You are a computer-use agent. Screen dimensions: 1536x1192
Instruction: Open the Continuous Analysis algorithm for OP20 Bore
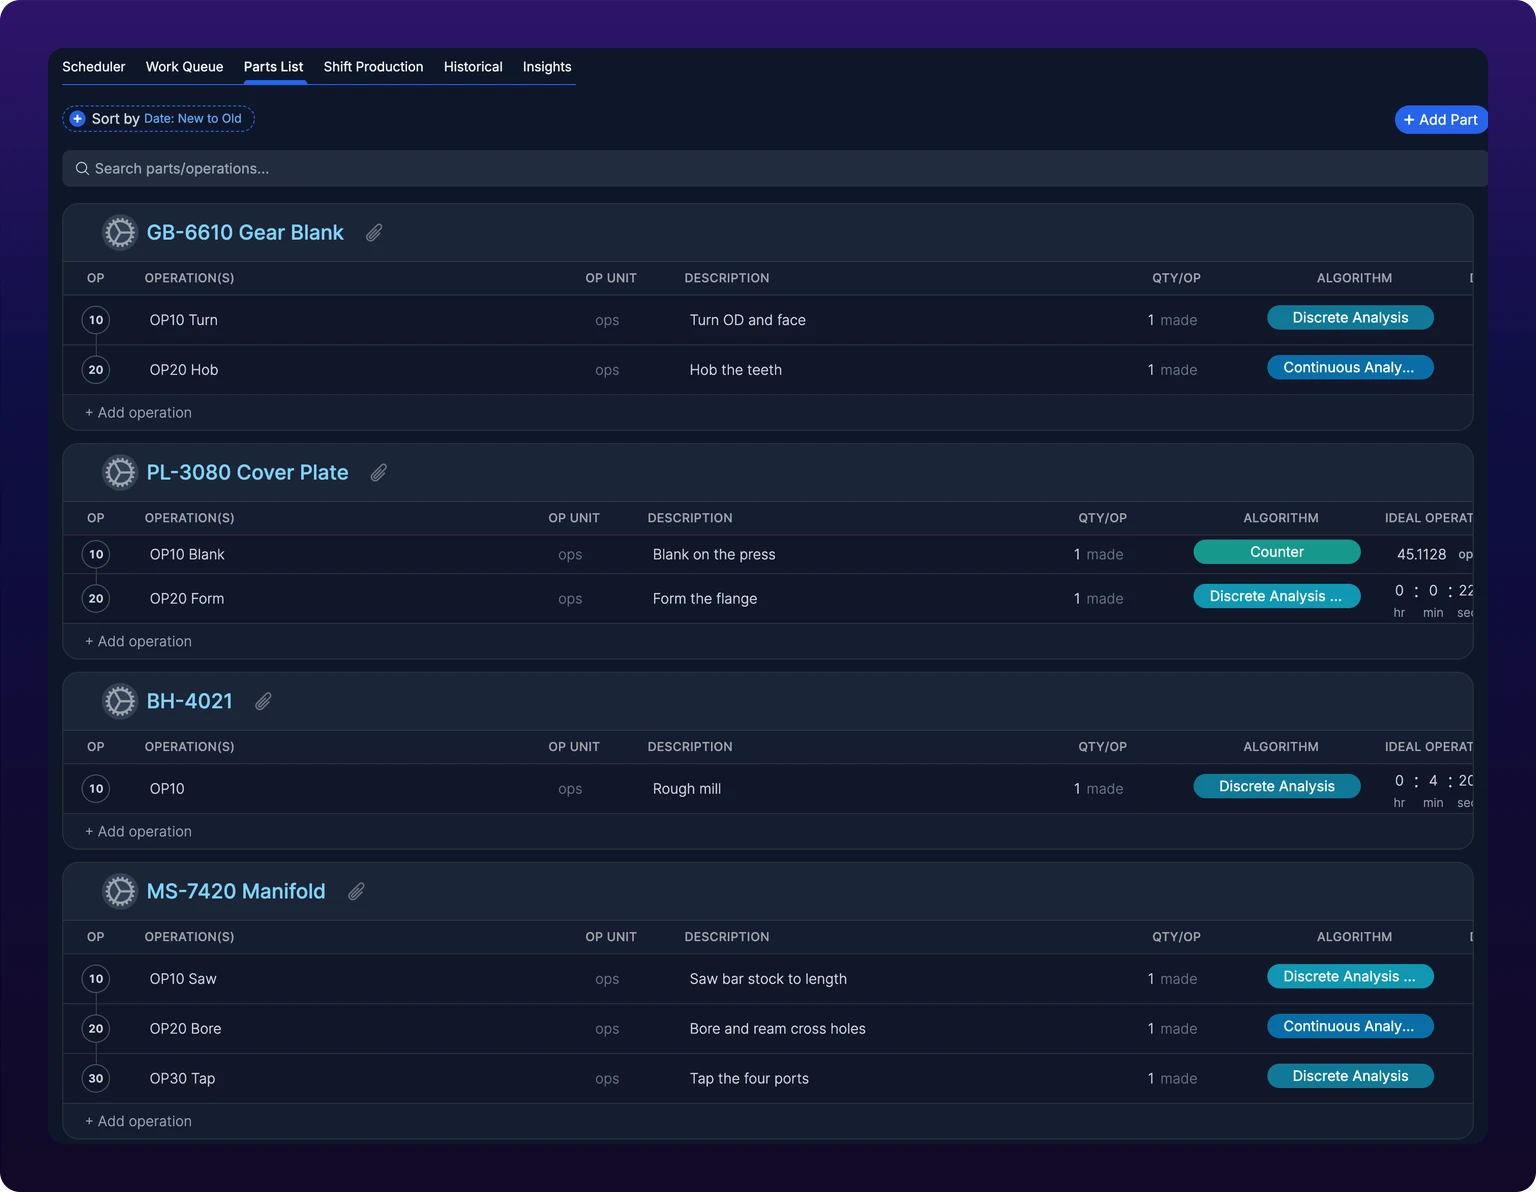click(1350, 1026)
